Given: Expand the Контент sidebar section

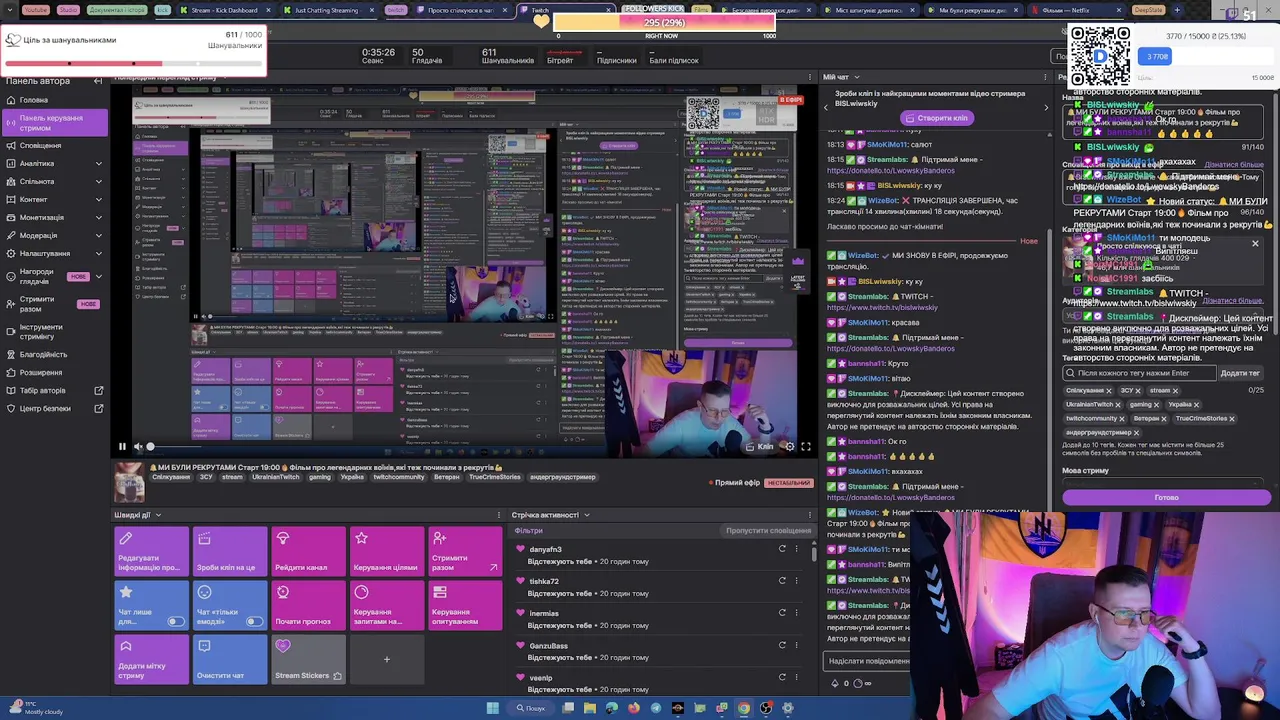Looking at the screenshot, I should [98, 200].
